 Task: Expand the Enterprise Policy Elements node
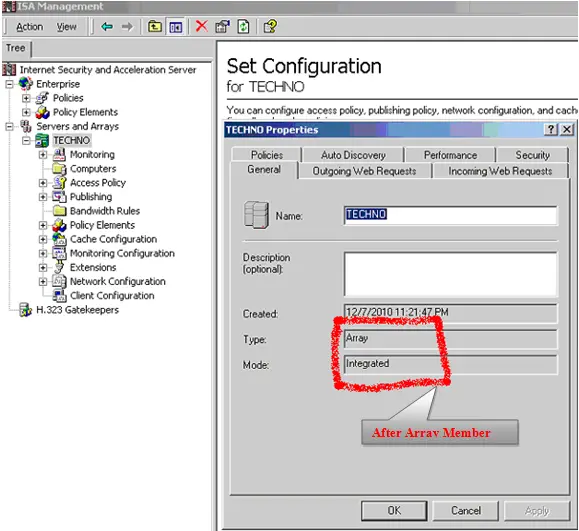pos(26,112)
